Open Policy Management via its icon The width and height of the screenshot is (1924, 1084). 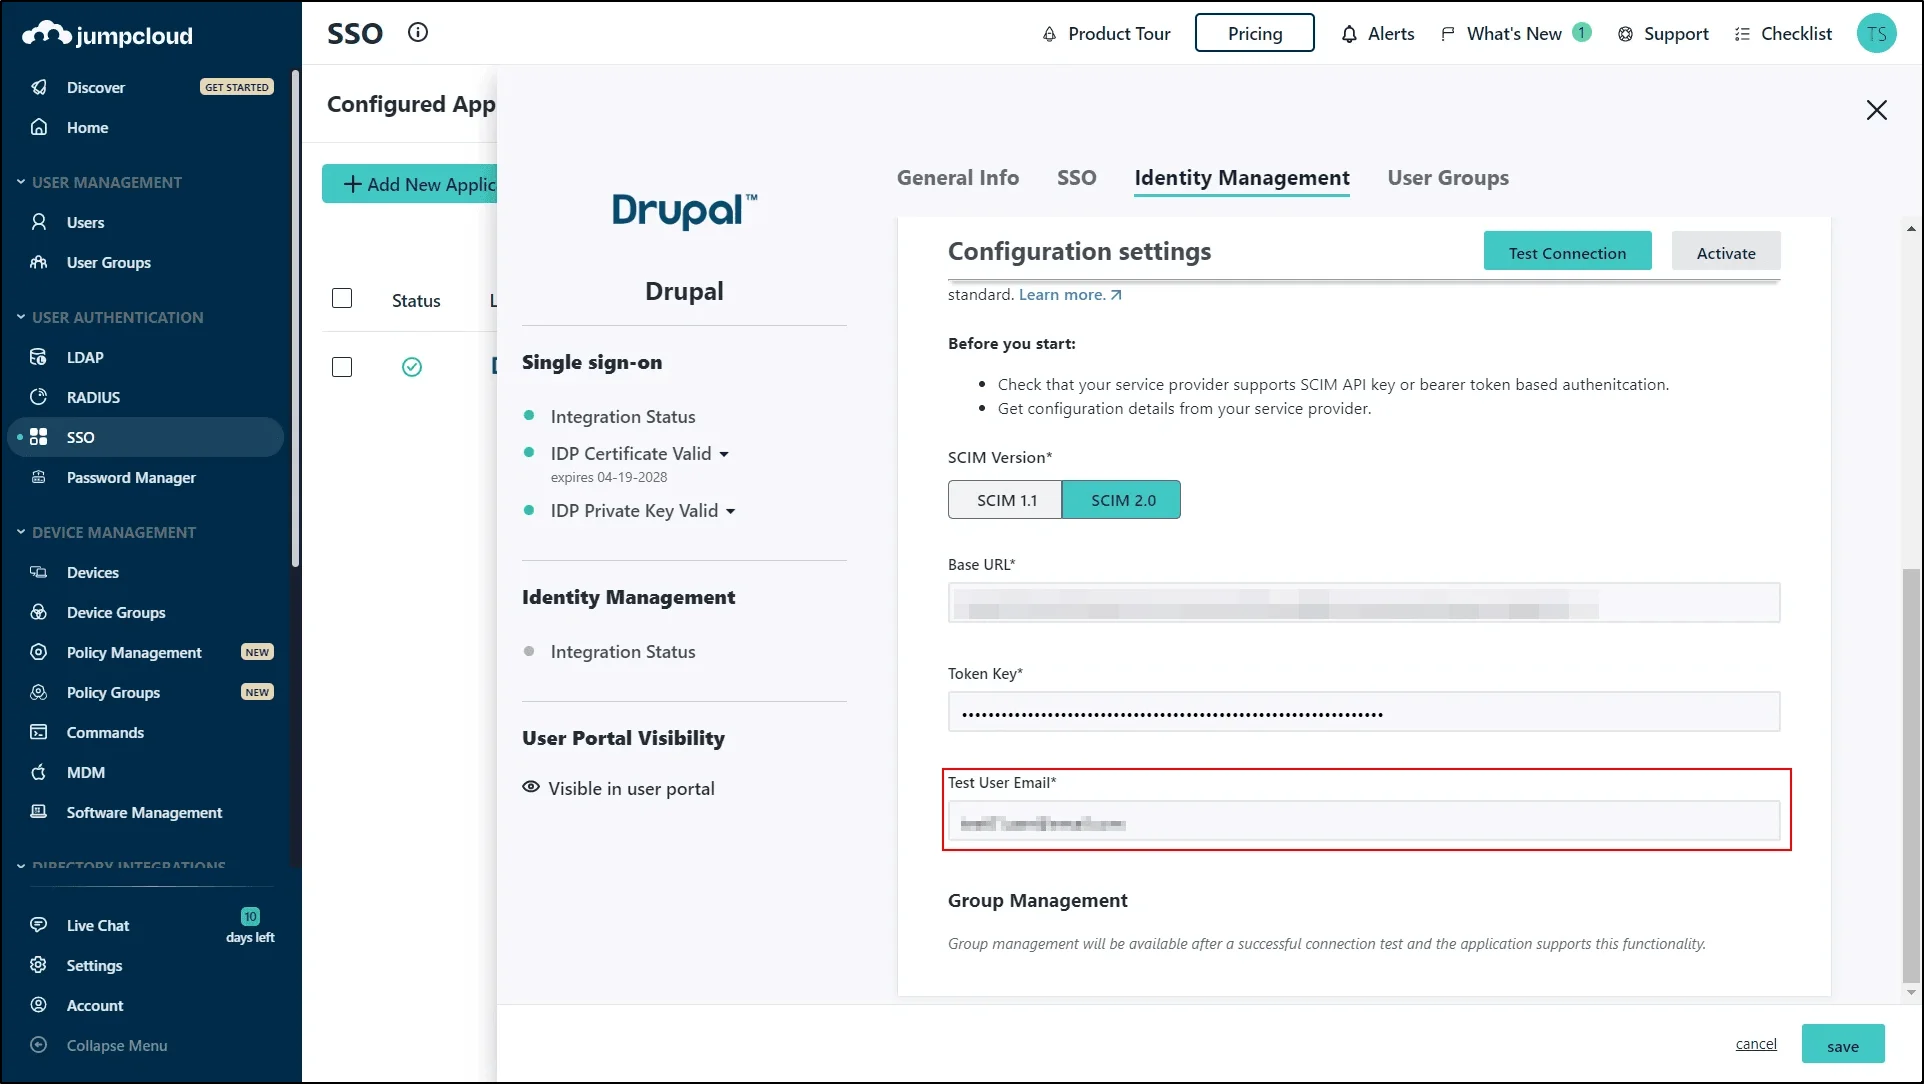[39, 652]
